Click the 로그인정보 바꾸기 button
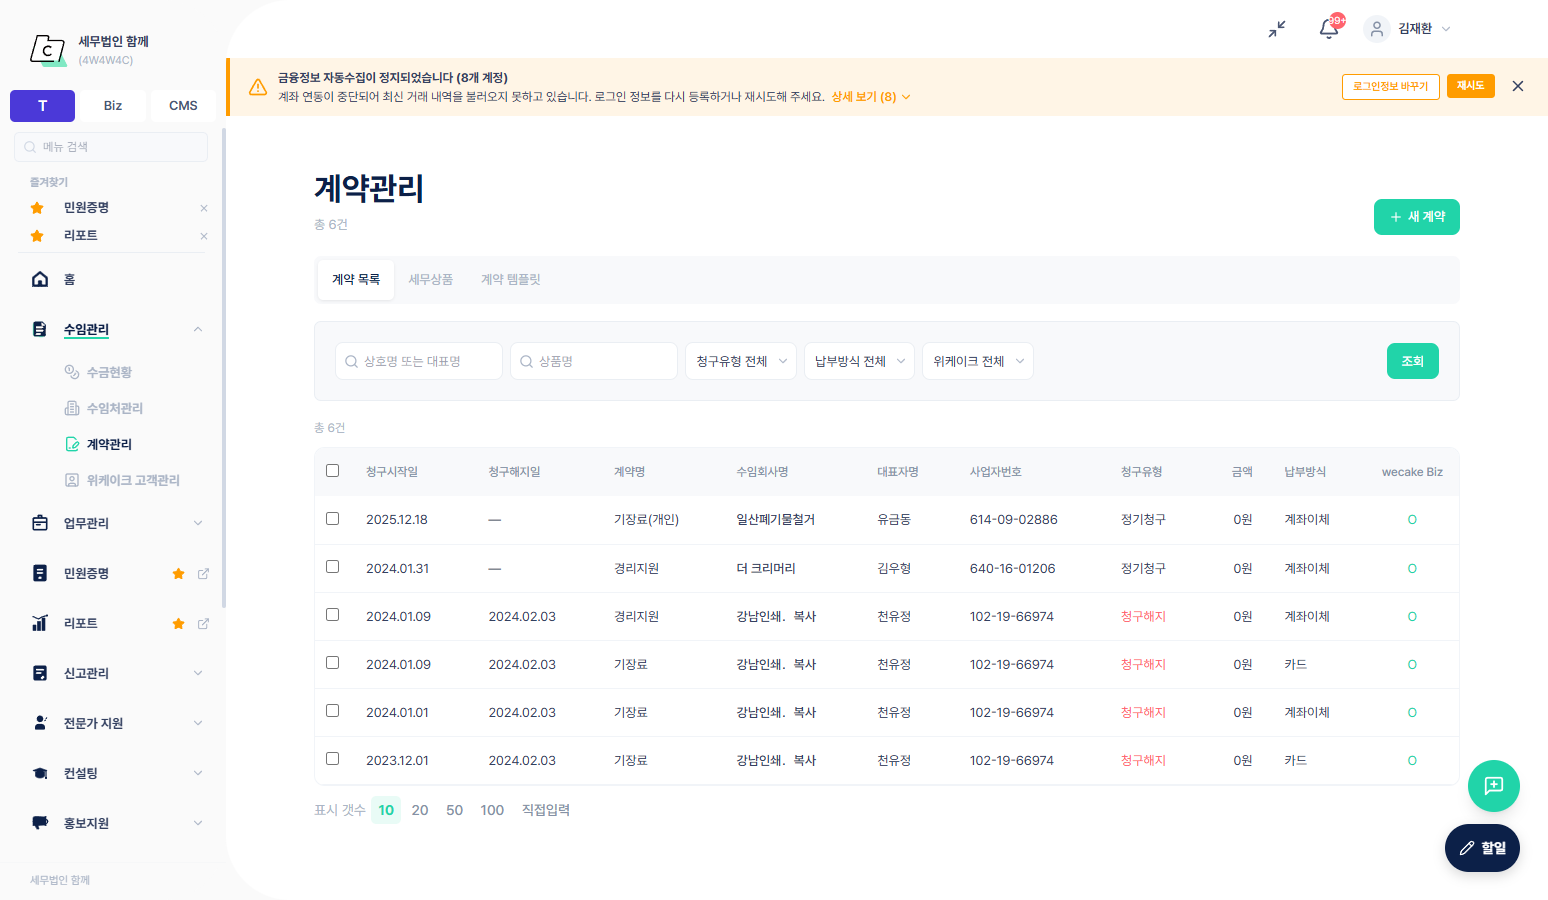1548x900 pixels. [x=1391, y=86]
